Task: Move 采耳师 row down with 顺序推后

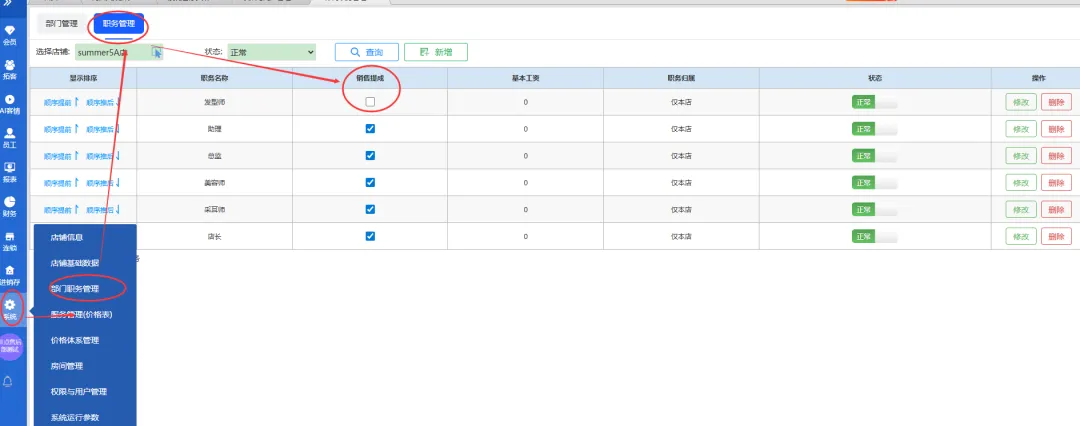Action: coord(103,210)
